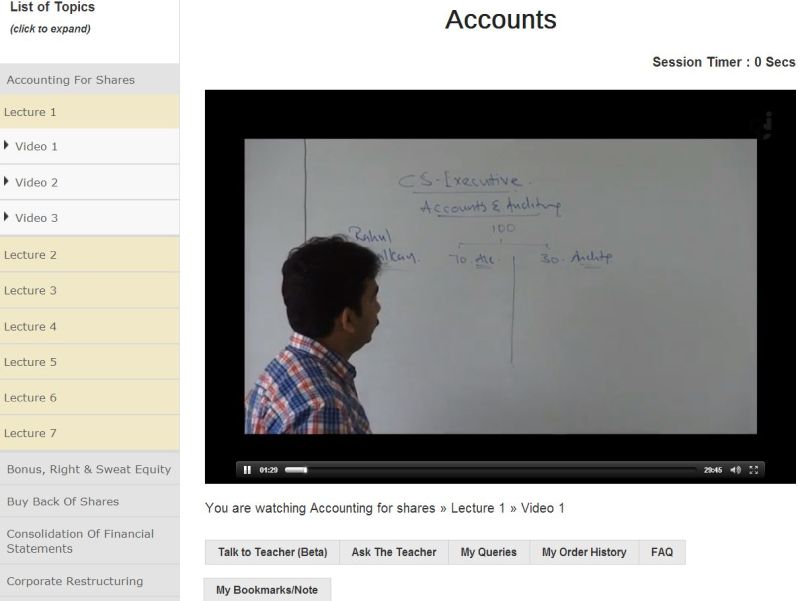The image size is (800, 601).
Task: Open Consolidation Of Financial Statements topic
Action: click(80, 541)
